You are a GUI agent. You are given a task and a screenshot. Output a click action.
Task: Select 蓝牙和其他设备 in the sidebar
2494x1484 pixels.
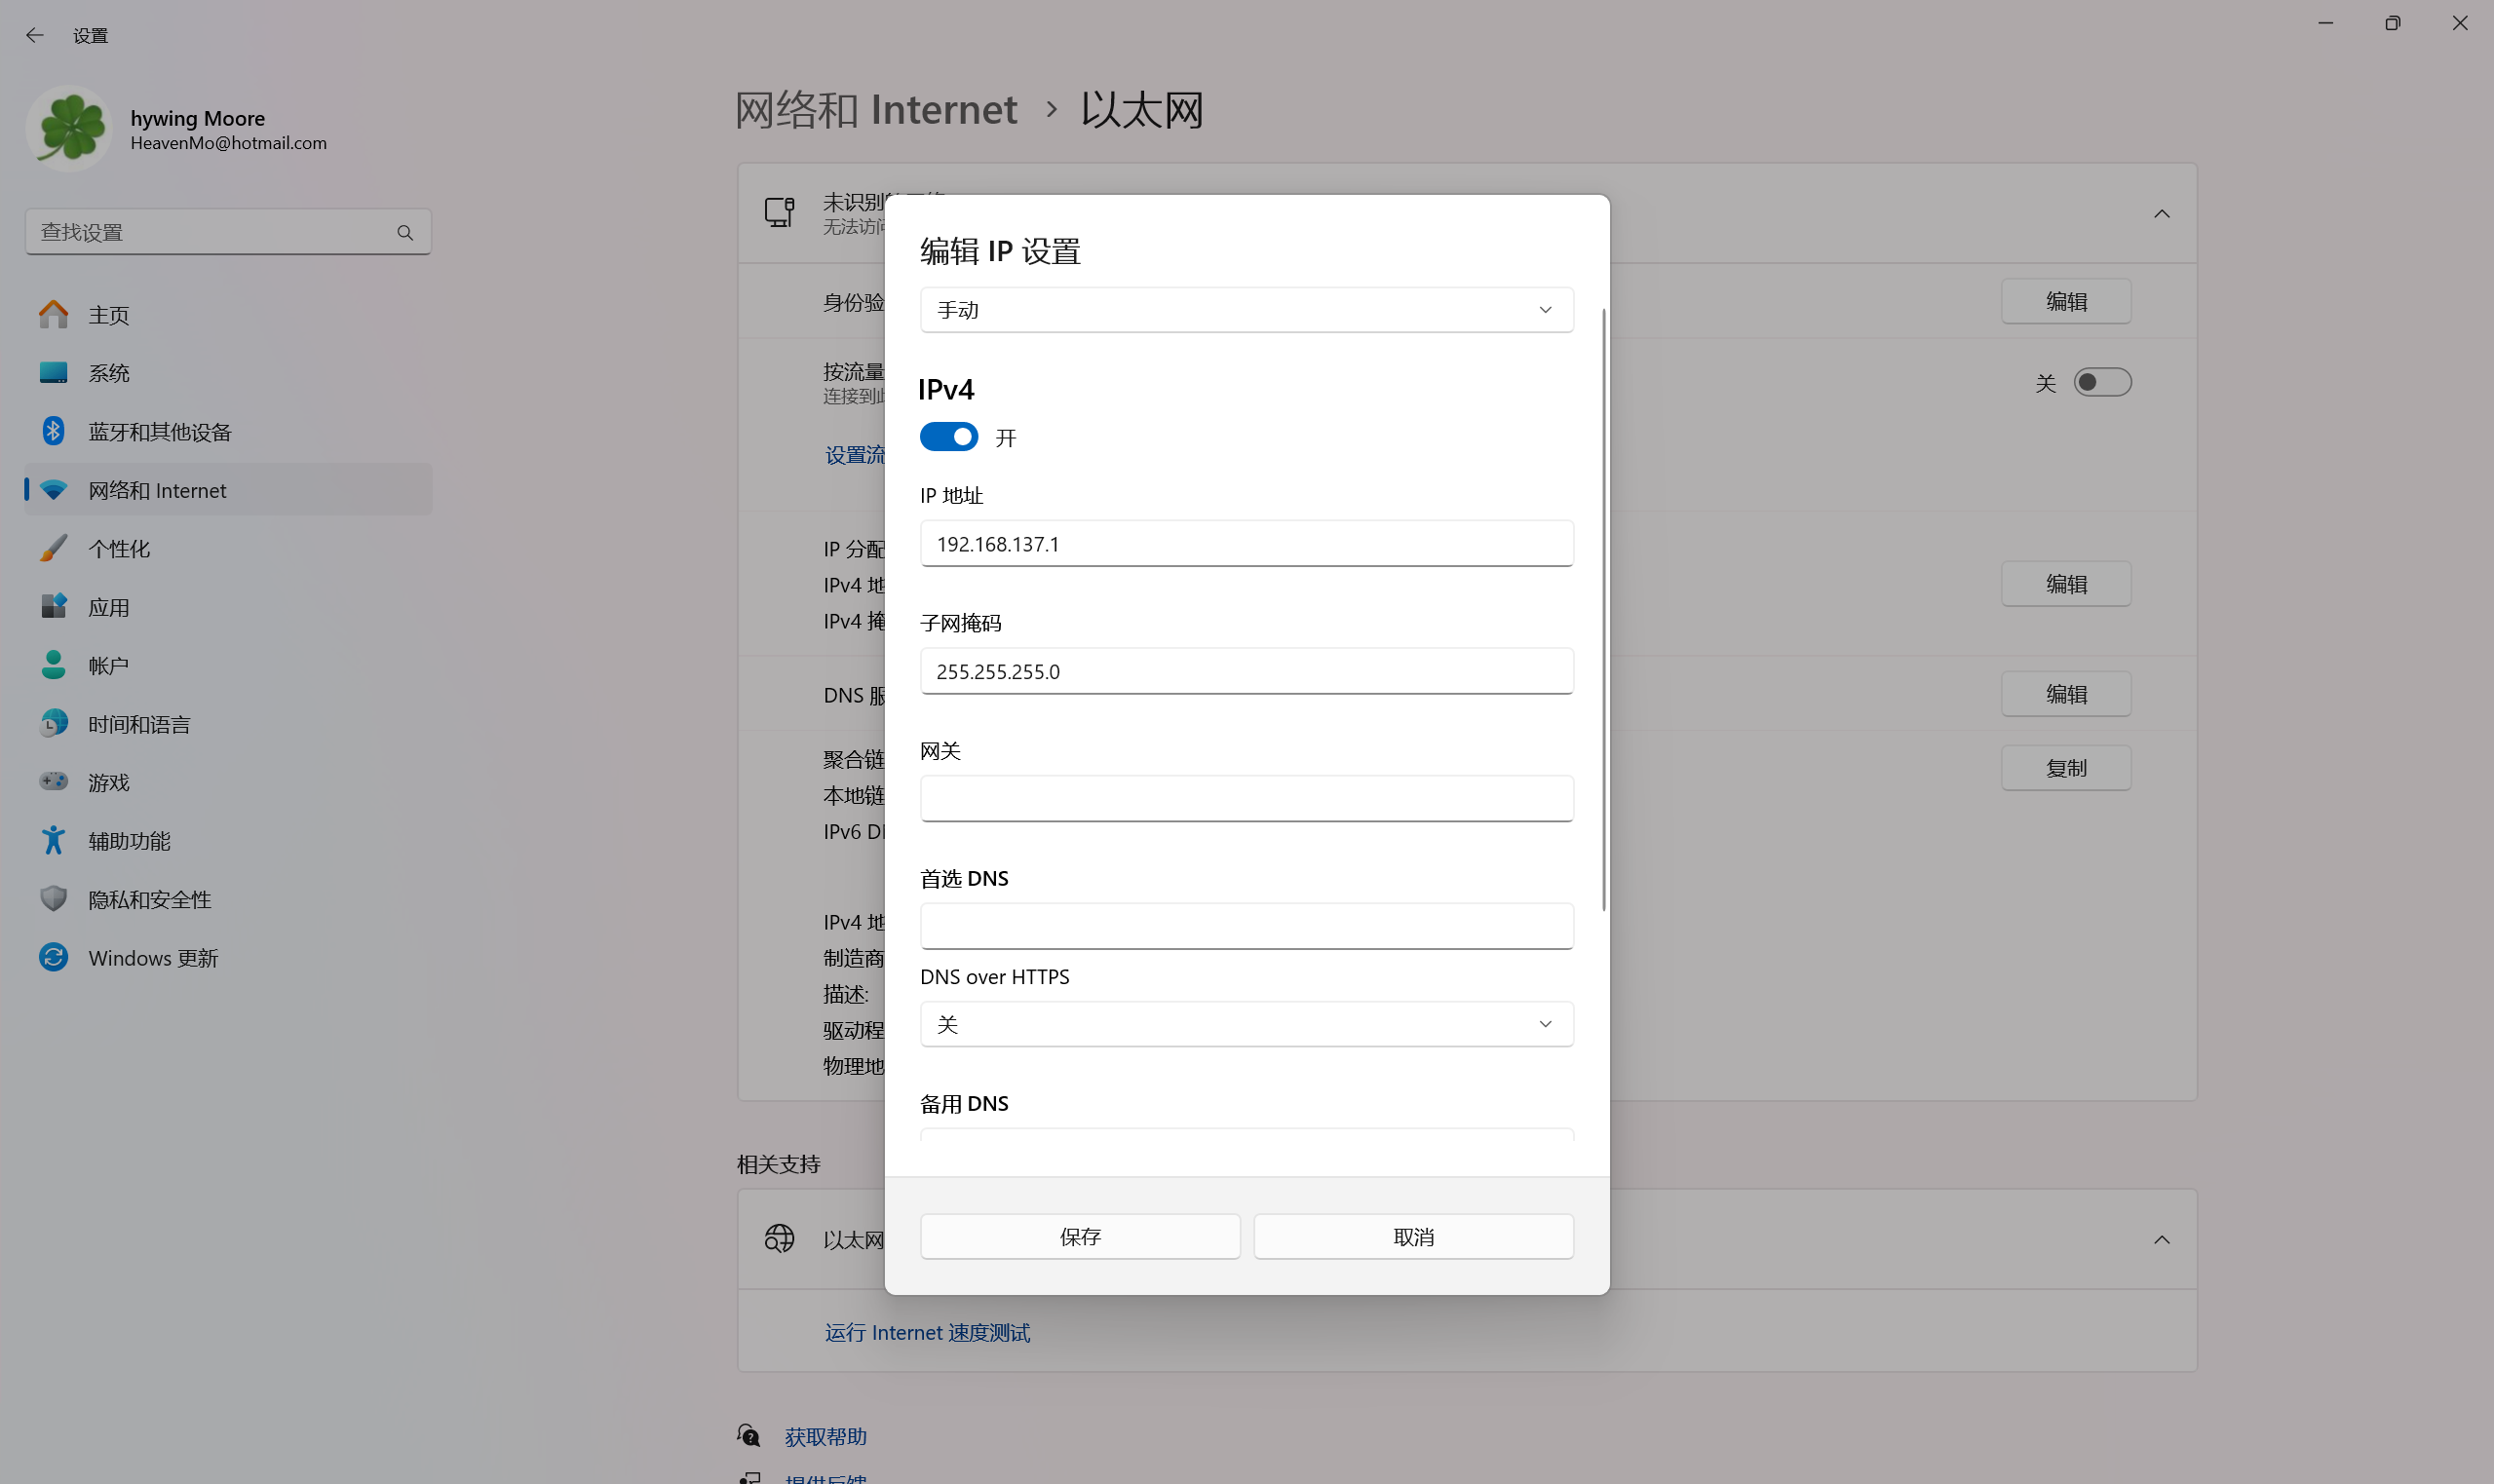point(160,431)
